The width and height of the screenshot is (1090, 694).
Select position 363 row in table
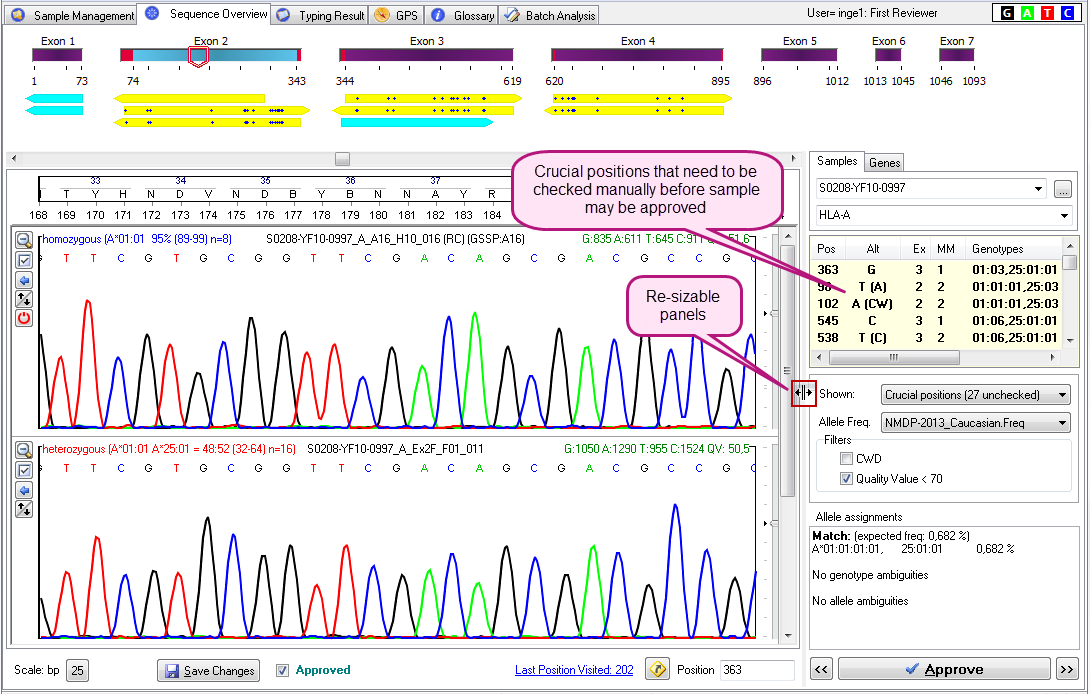point(937,270)
